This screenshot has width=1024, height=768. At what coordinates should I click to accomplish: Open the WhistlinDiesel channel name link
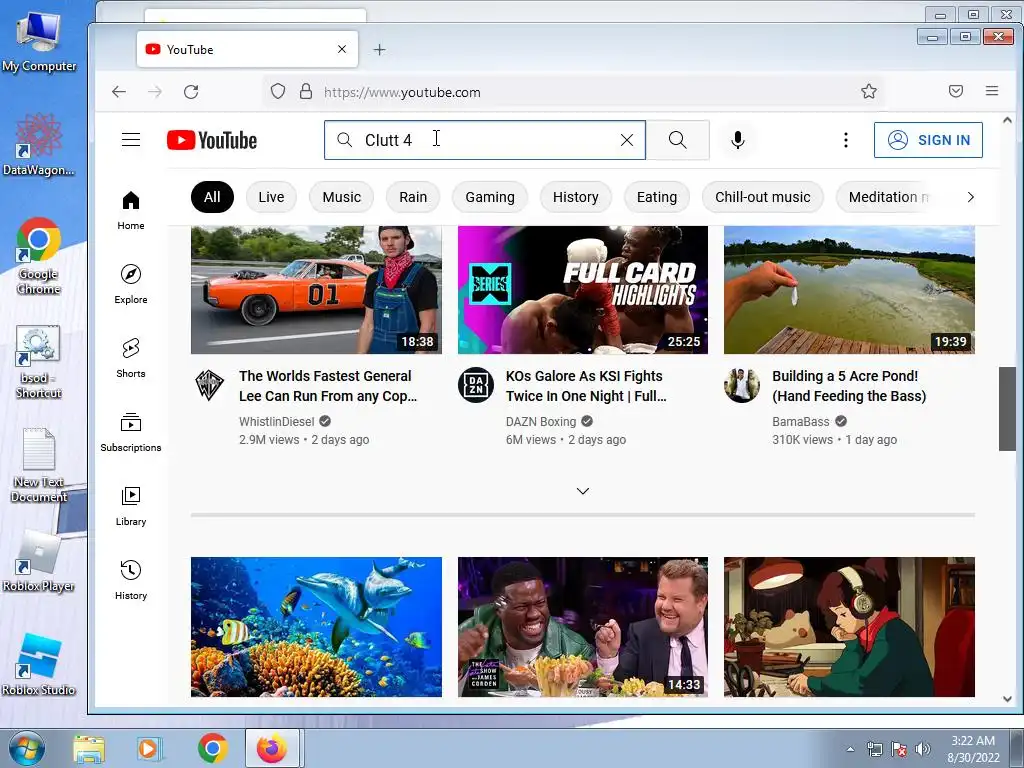click(276, 422)
